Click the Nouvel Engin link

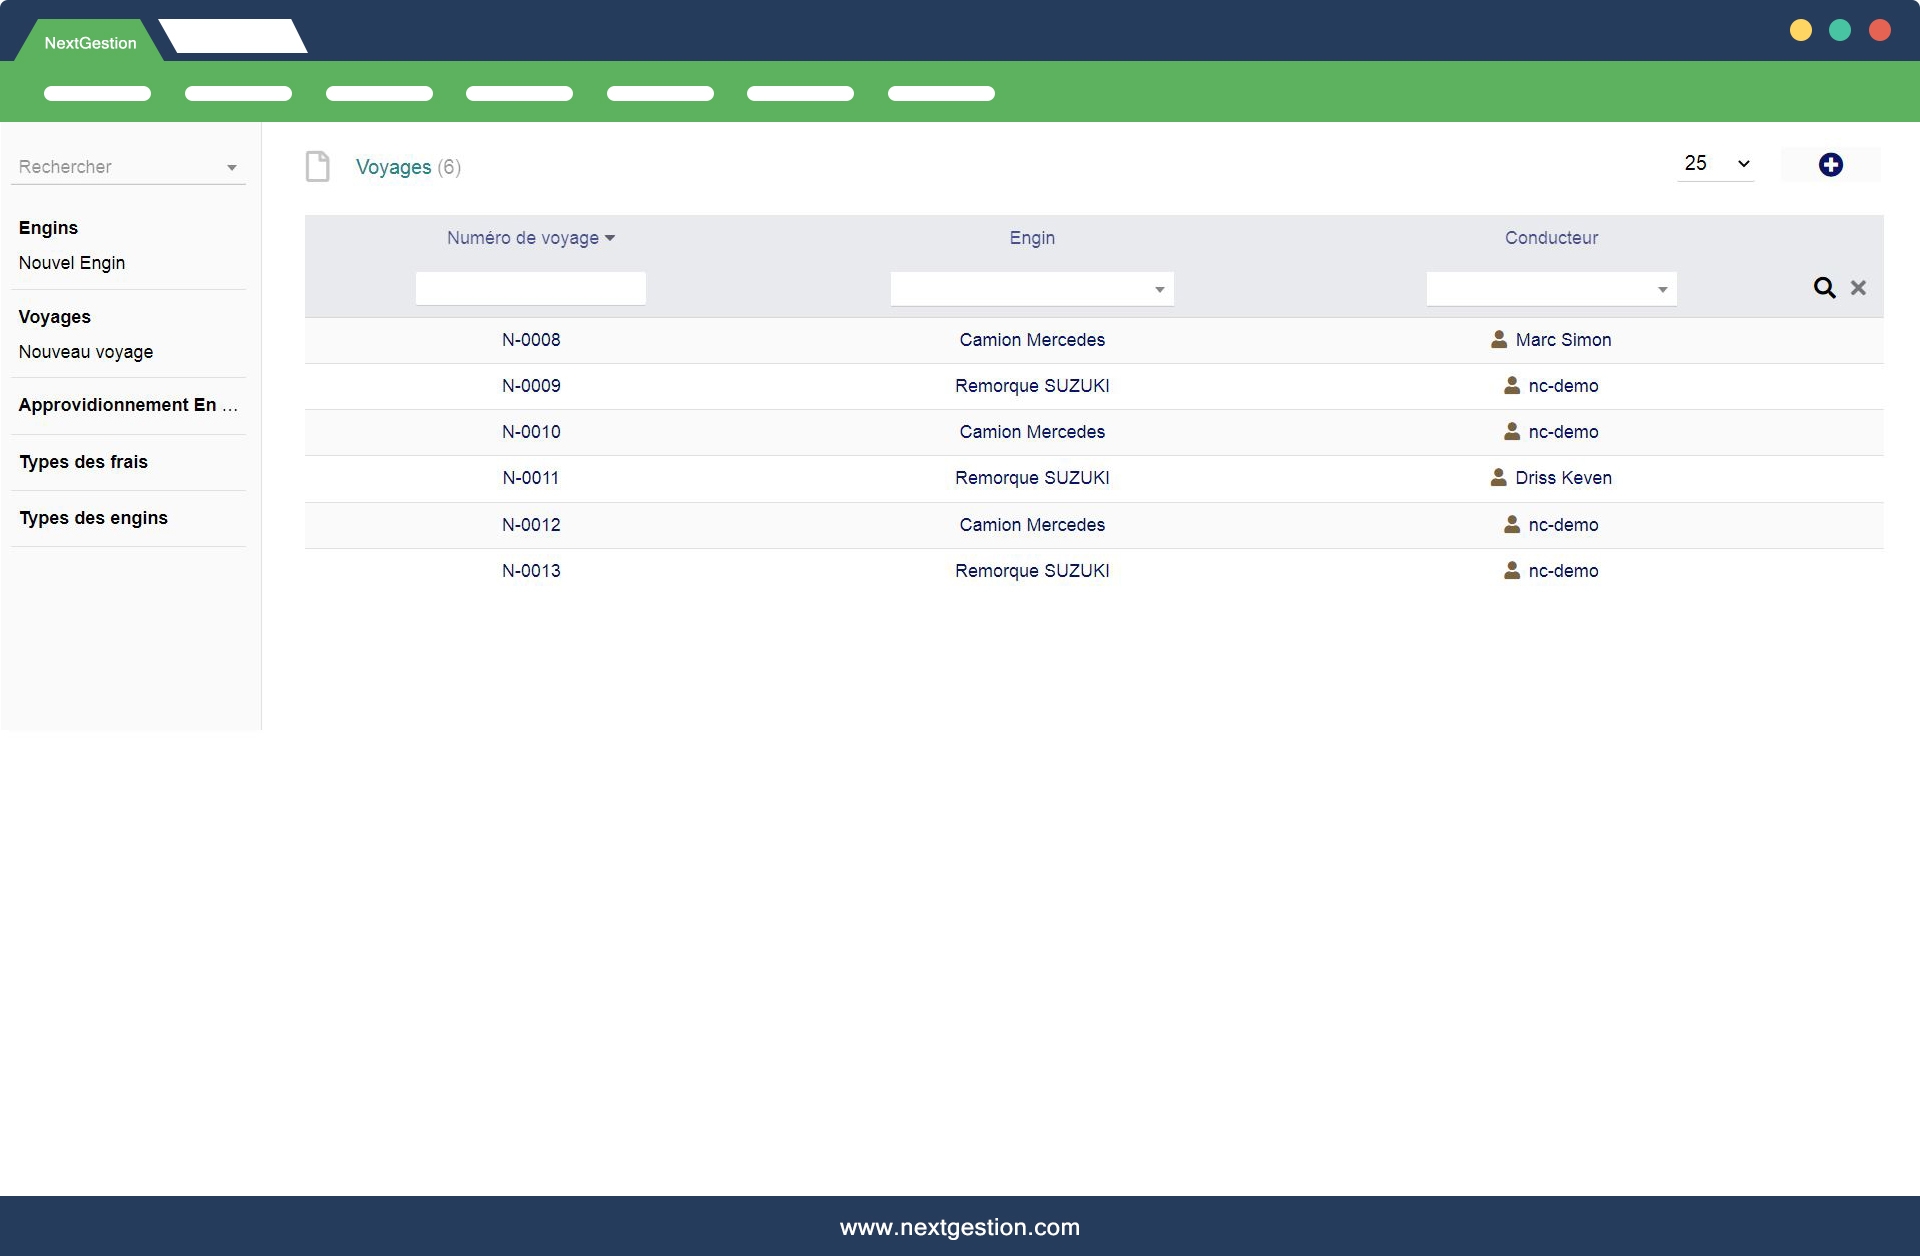pyautogui.click(x=72, y=263)
